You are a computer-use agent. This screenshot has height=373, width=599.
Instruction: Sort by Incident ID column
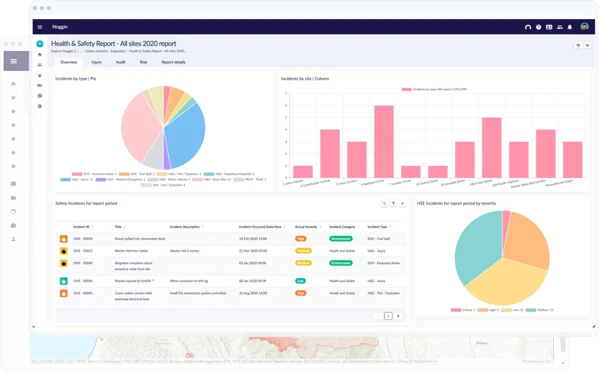point(83,227)
